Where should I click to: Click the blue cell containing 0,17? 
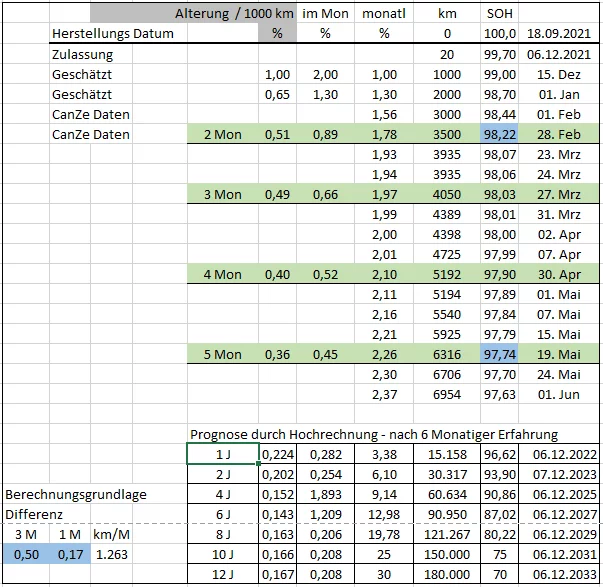(x=70, y=555)
